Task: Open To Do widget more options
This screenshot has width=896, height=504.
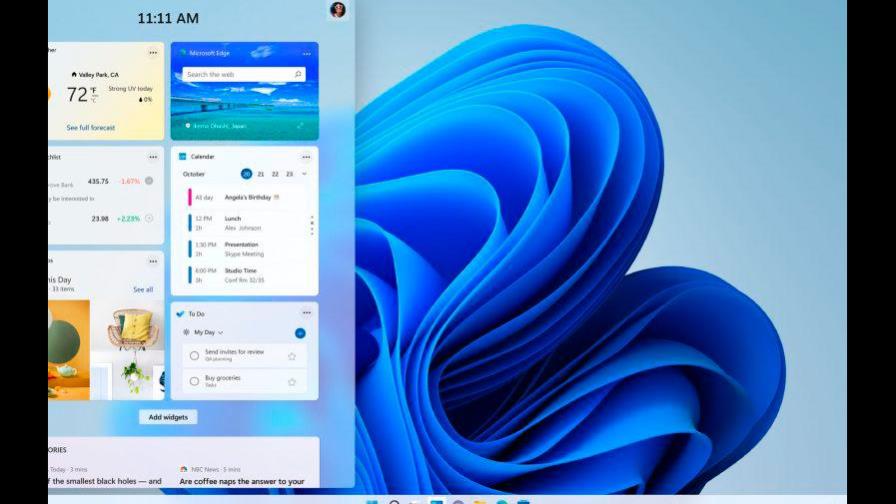Action: [307, 313]
